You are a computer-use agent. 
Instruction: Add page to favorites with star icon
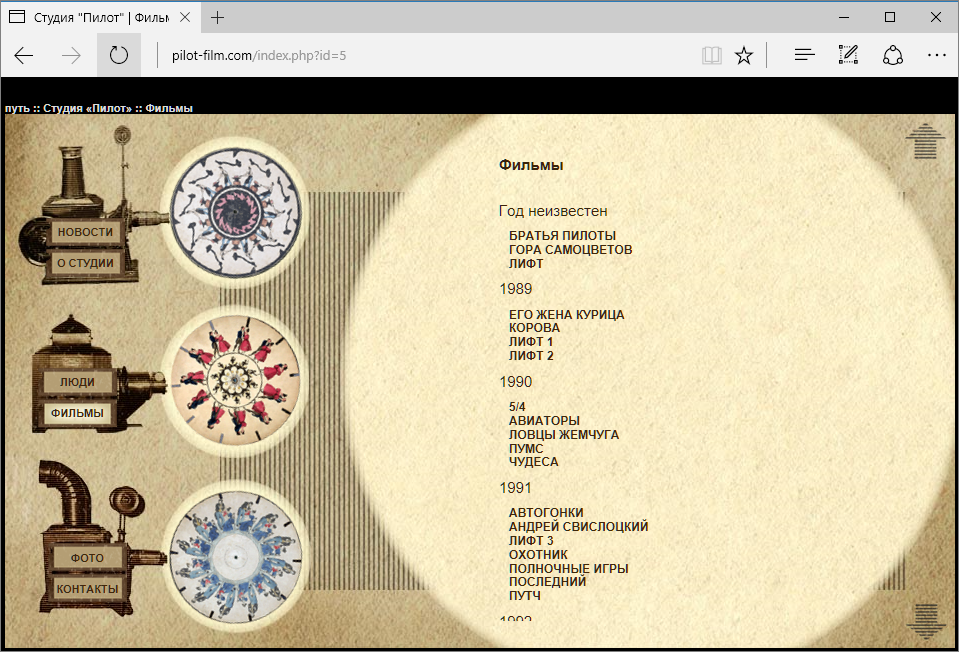[744, 55]
